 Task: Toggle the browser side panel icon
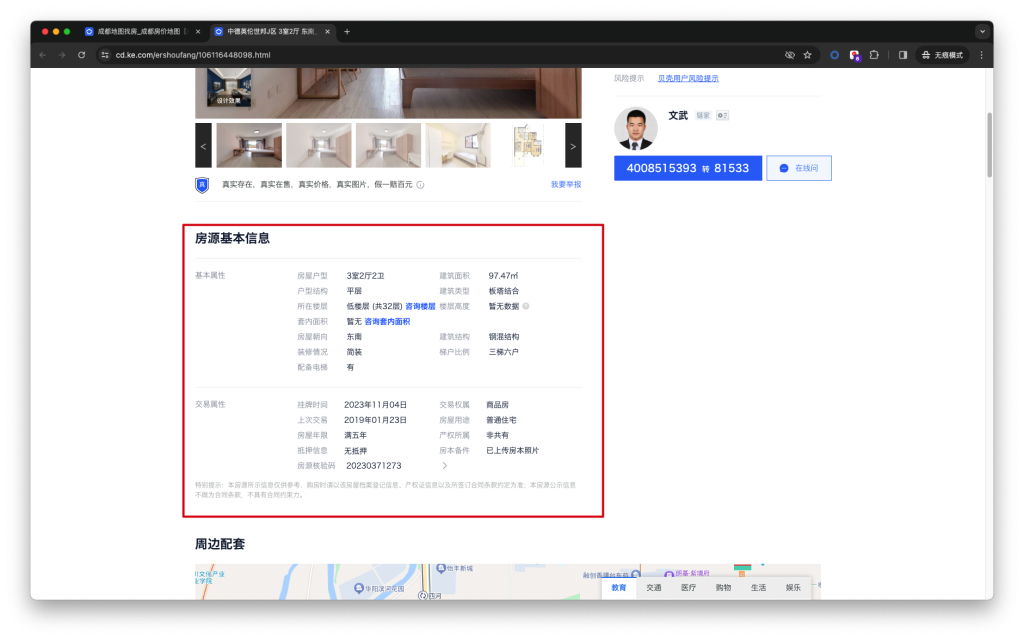tap(903, 55)
